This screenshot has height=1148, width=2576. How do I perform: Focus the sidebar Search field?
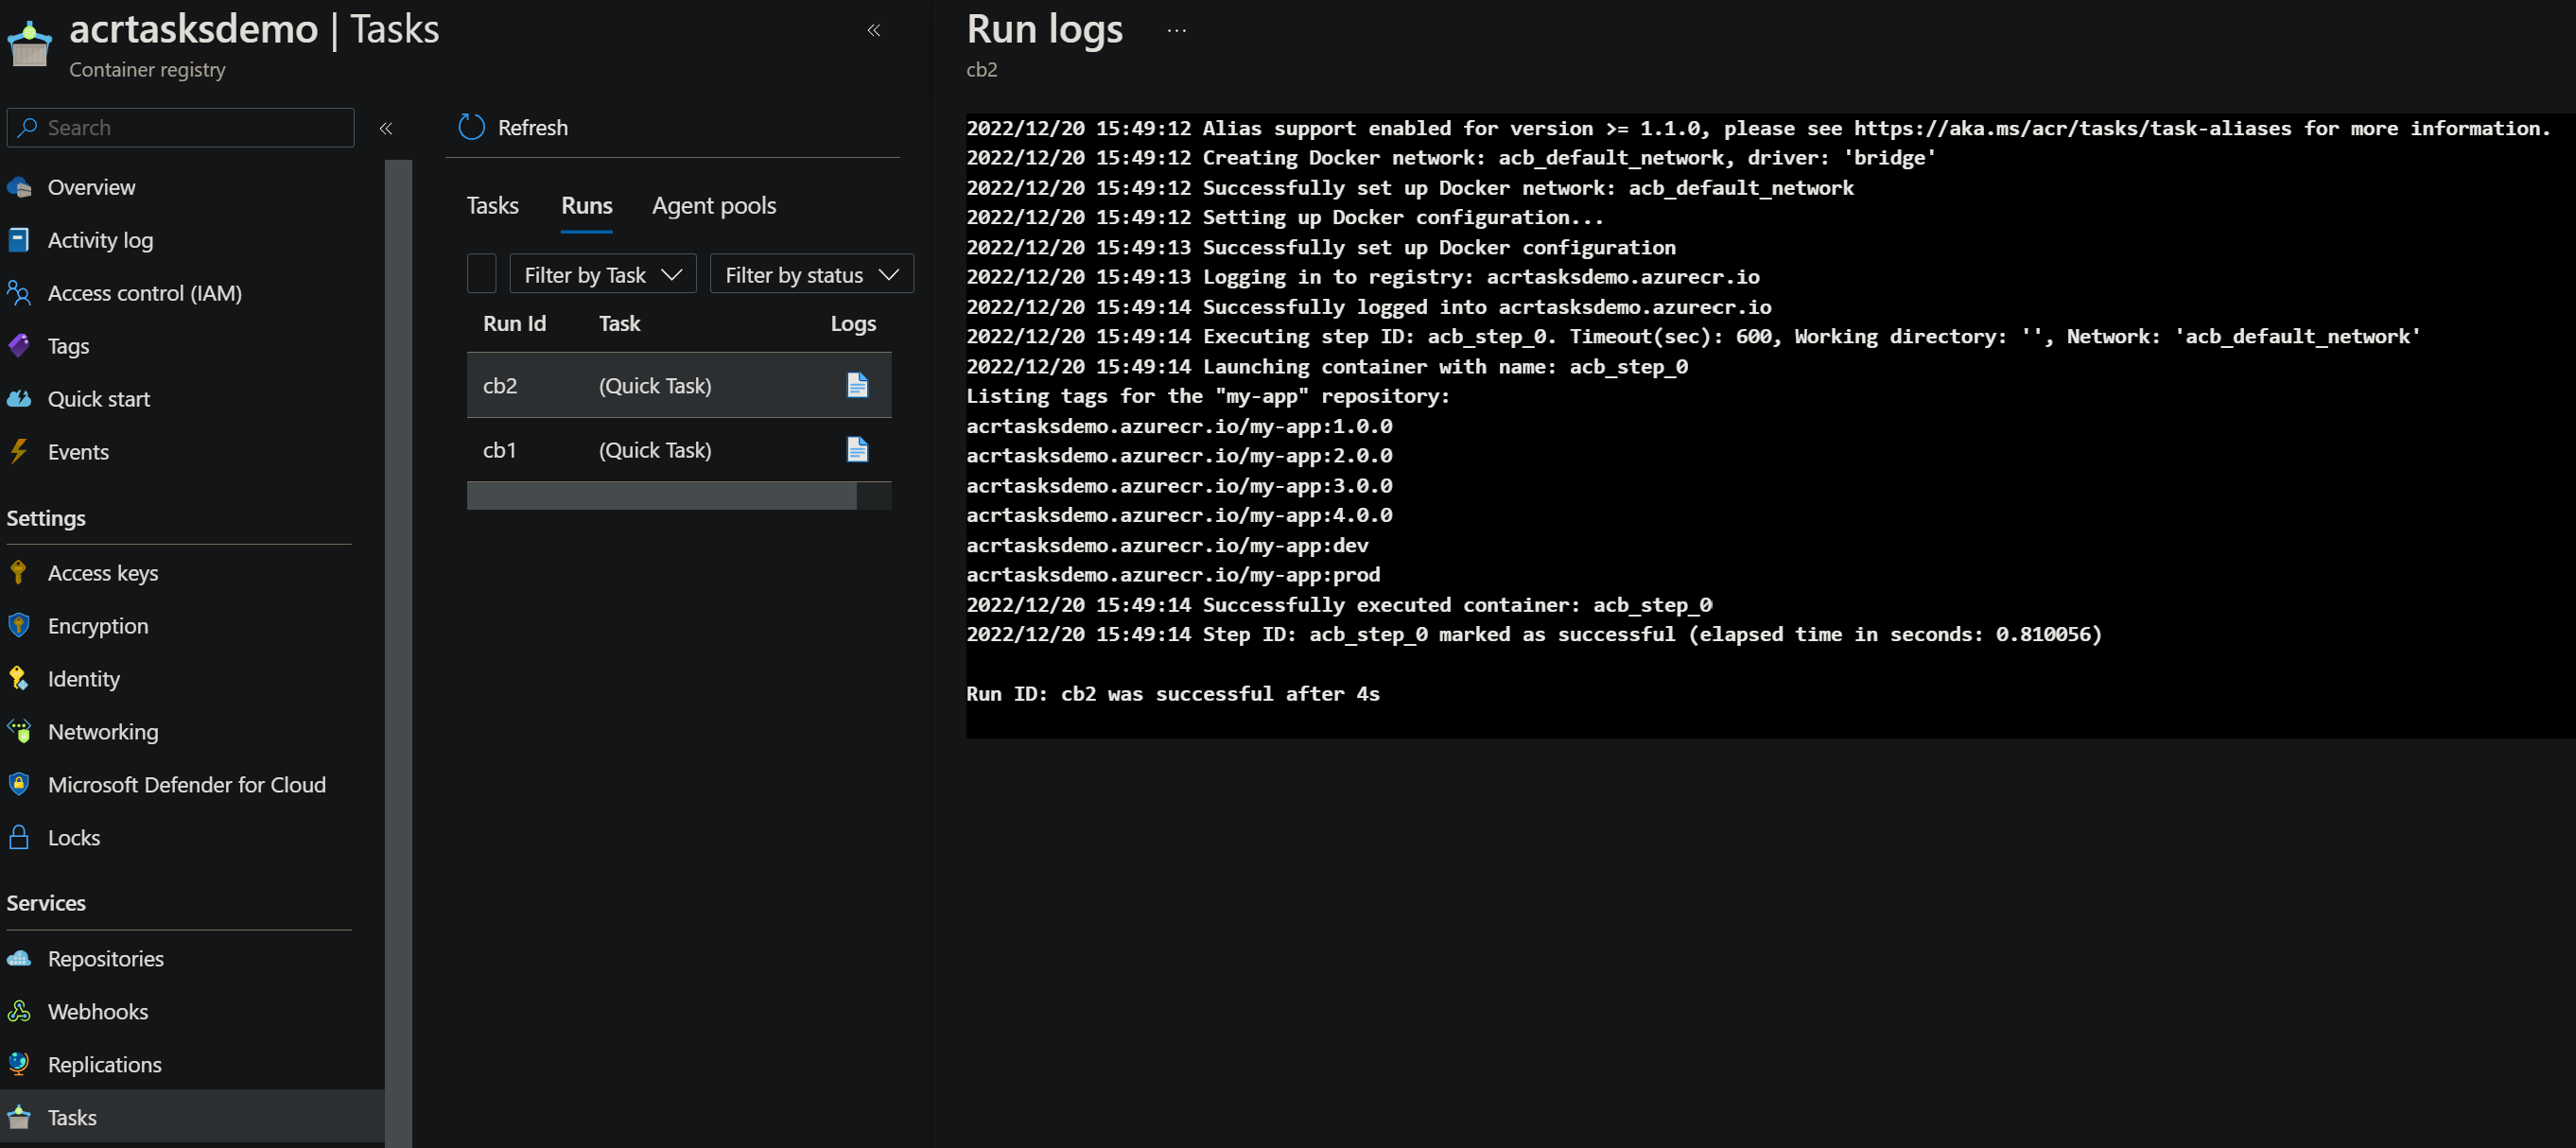coord(180,128)
